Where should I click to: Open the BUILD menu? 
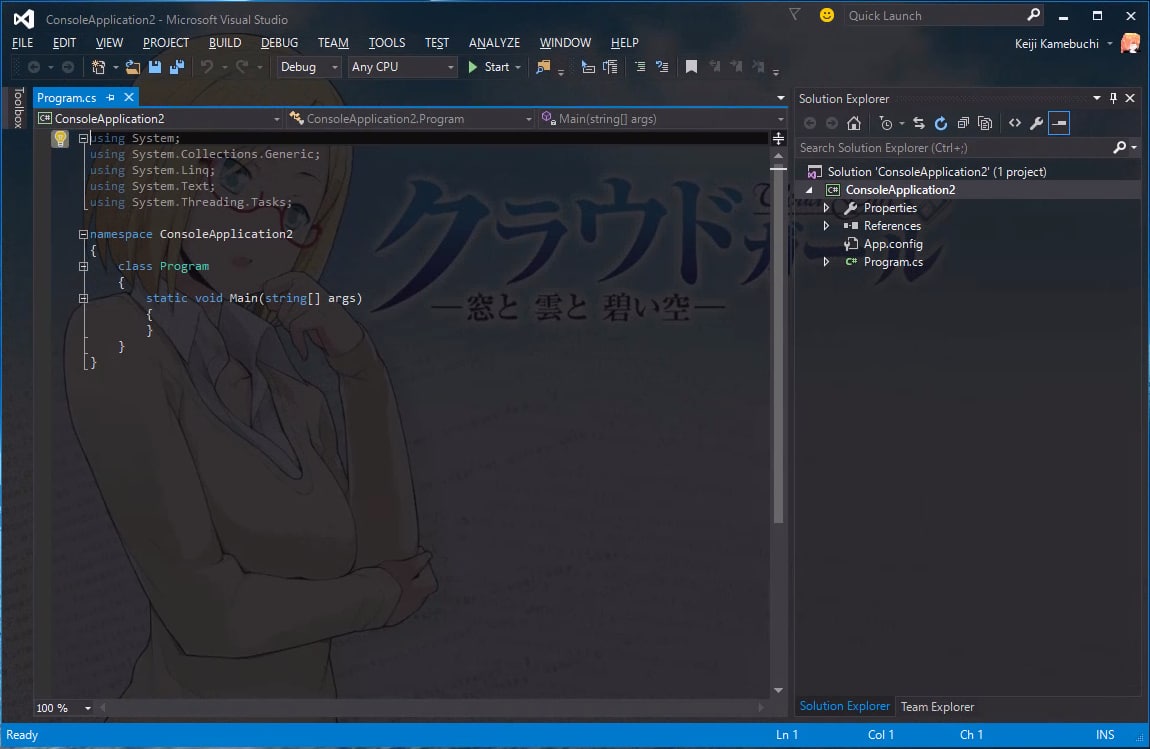coord(224,43)
